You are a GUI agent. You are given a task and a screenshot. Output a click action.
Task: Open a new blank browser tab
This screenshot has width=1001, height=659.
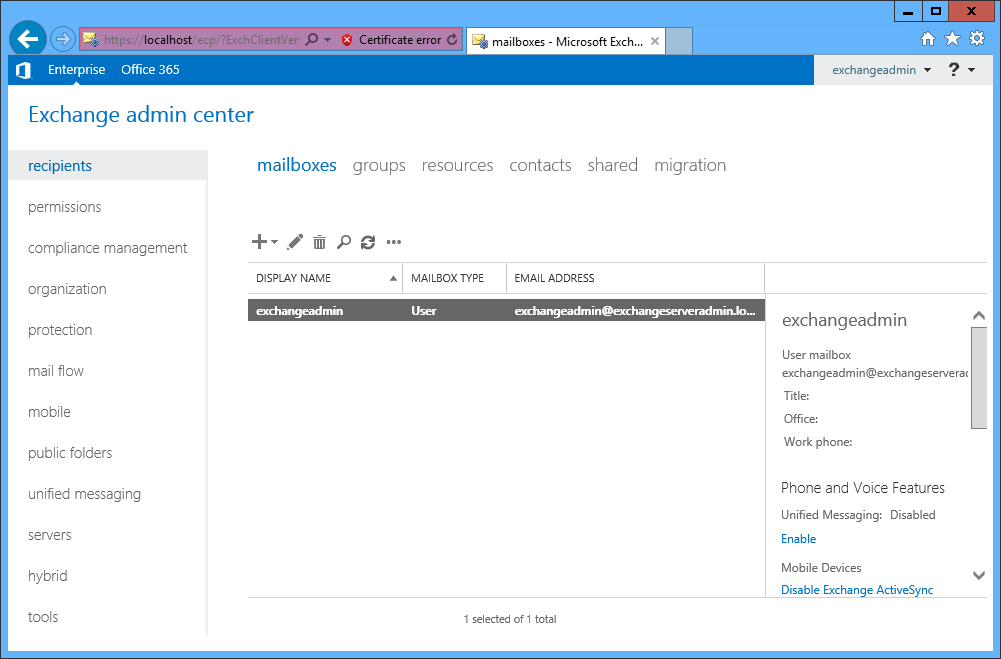click(679, 42)
